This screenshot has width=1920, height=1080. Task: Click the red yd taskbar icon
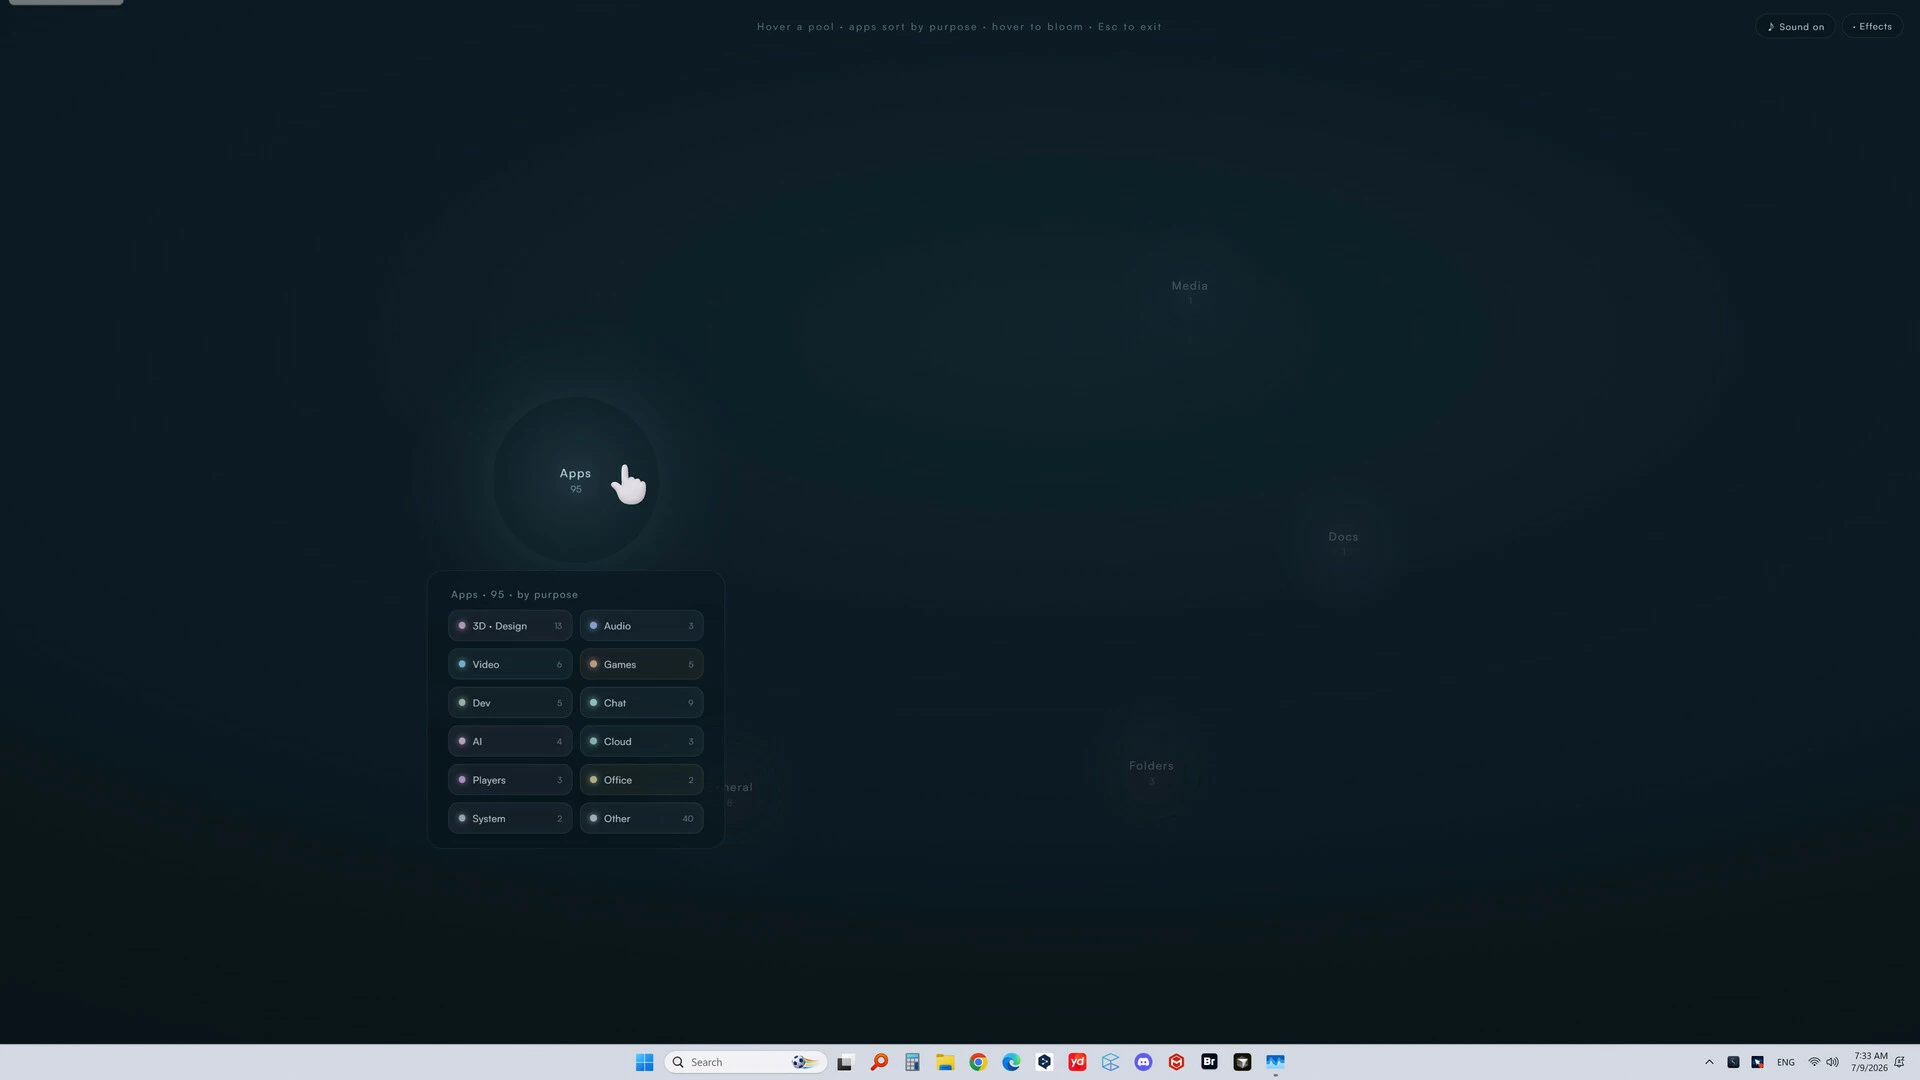1077,1062
